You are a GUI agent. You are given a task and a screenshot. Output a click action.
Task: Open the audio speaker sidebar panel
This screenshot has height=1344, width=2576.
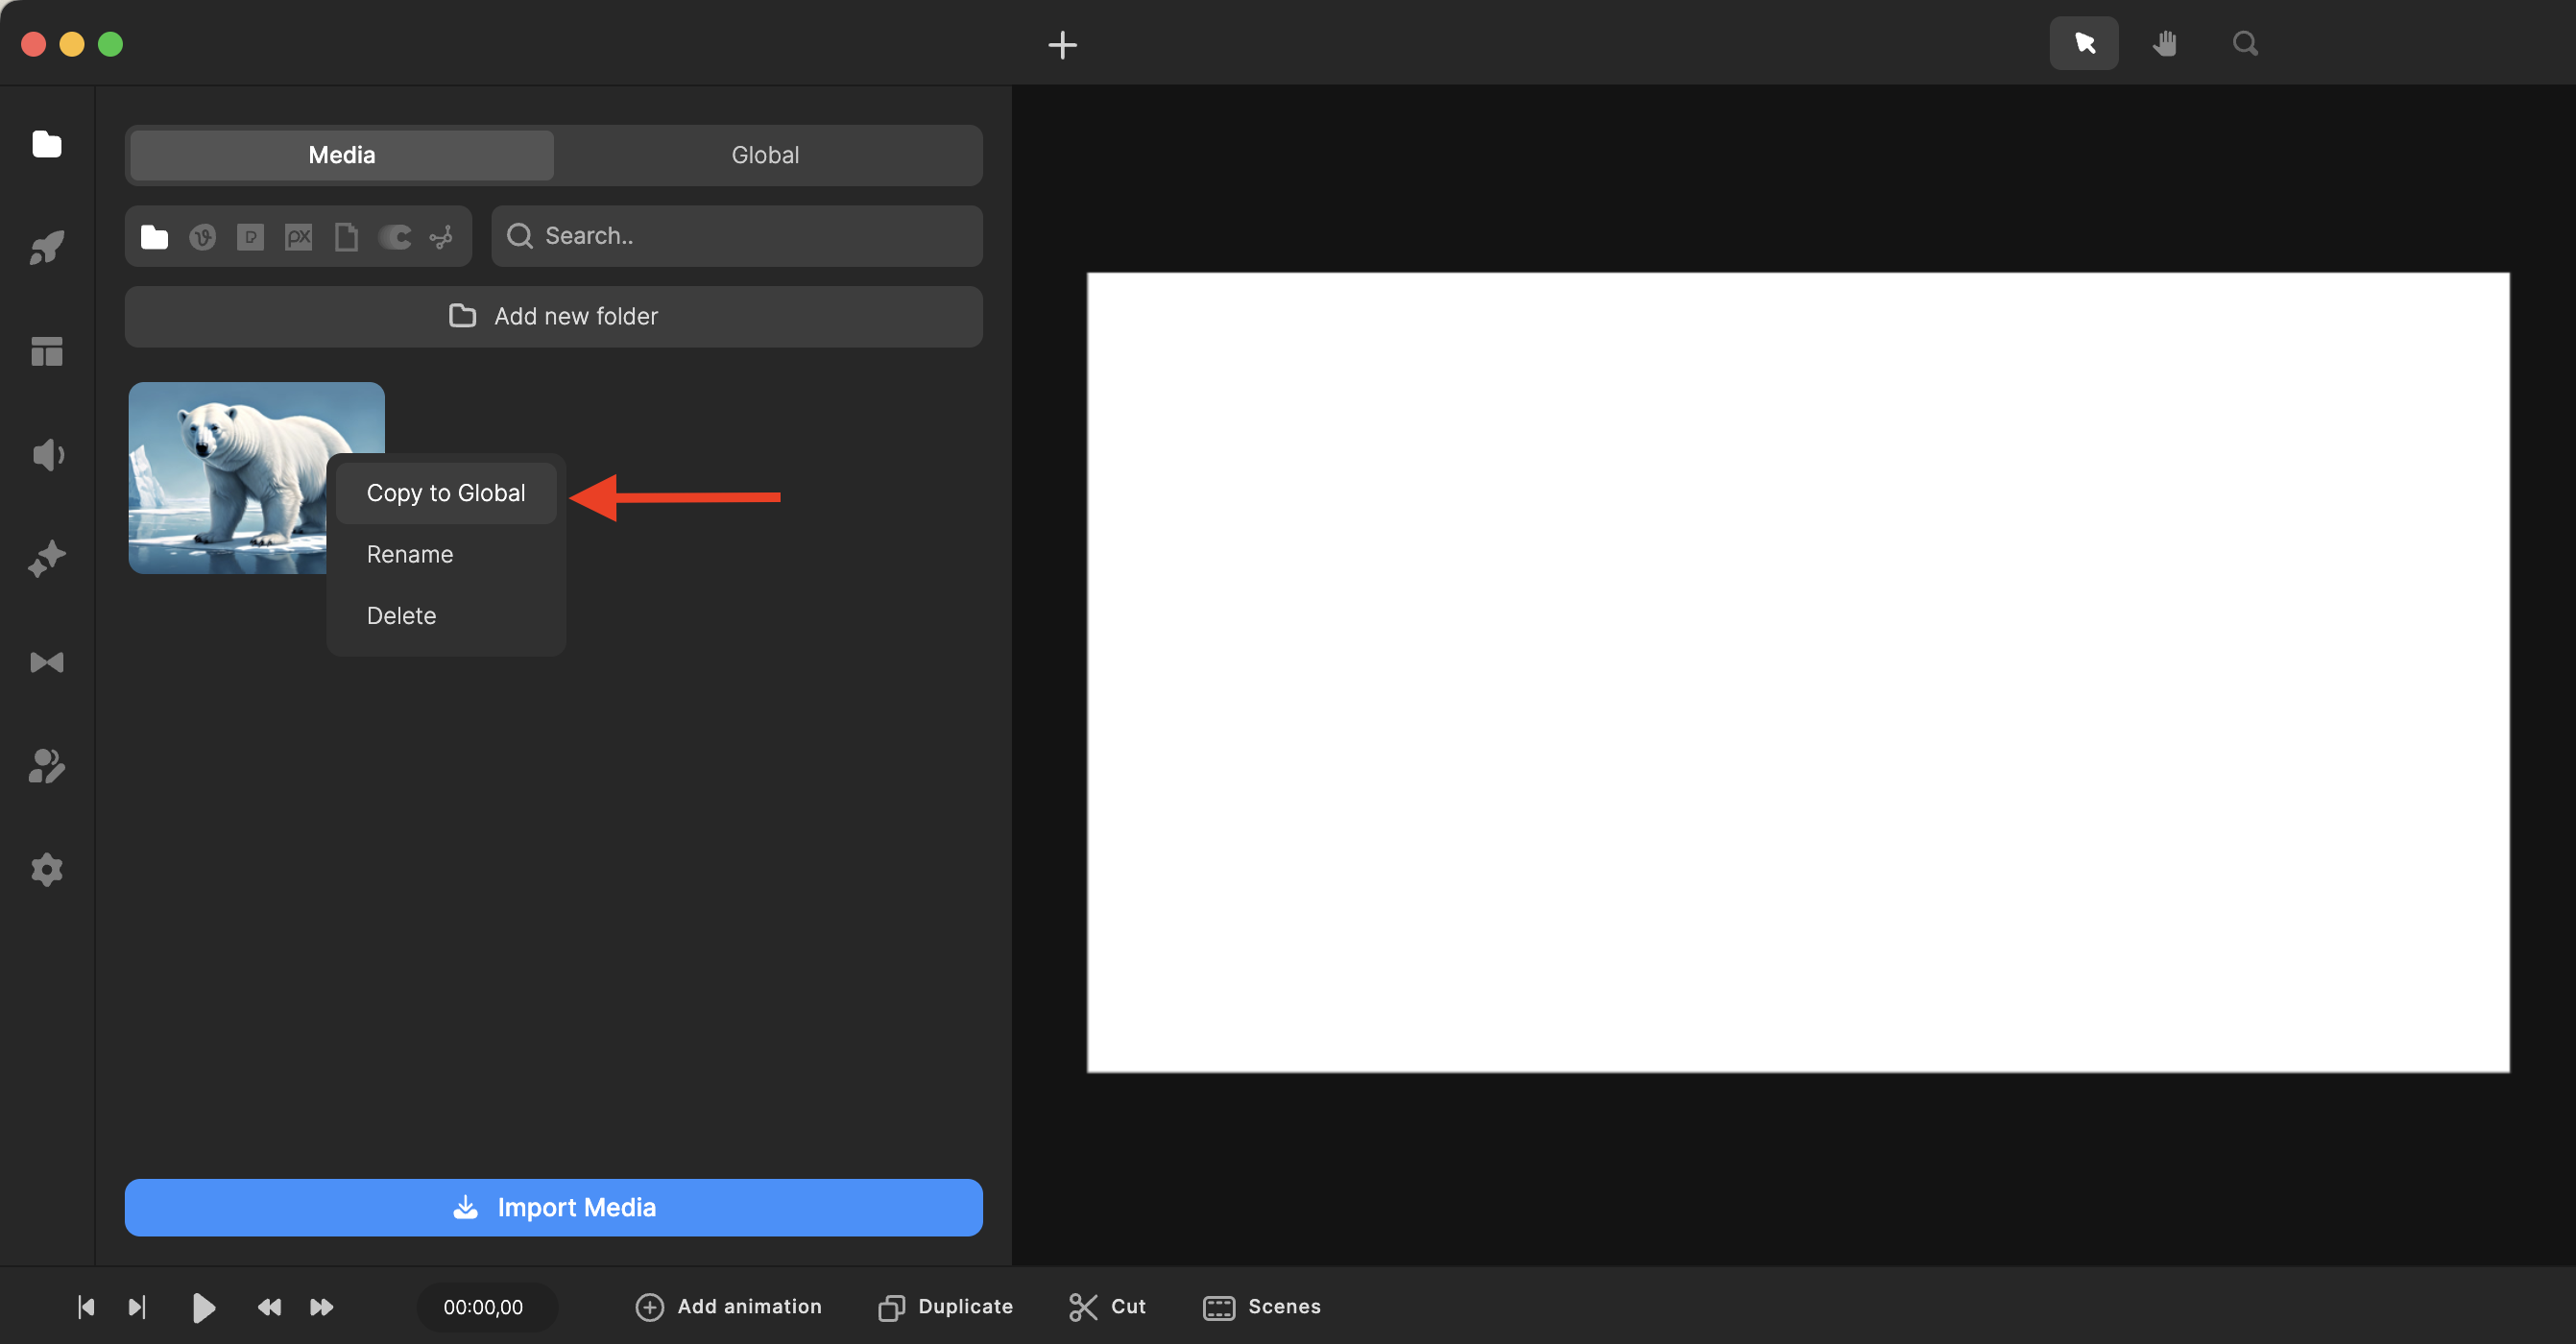tap(47, 455)
